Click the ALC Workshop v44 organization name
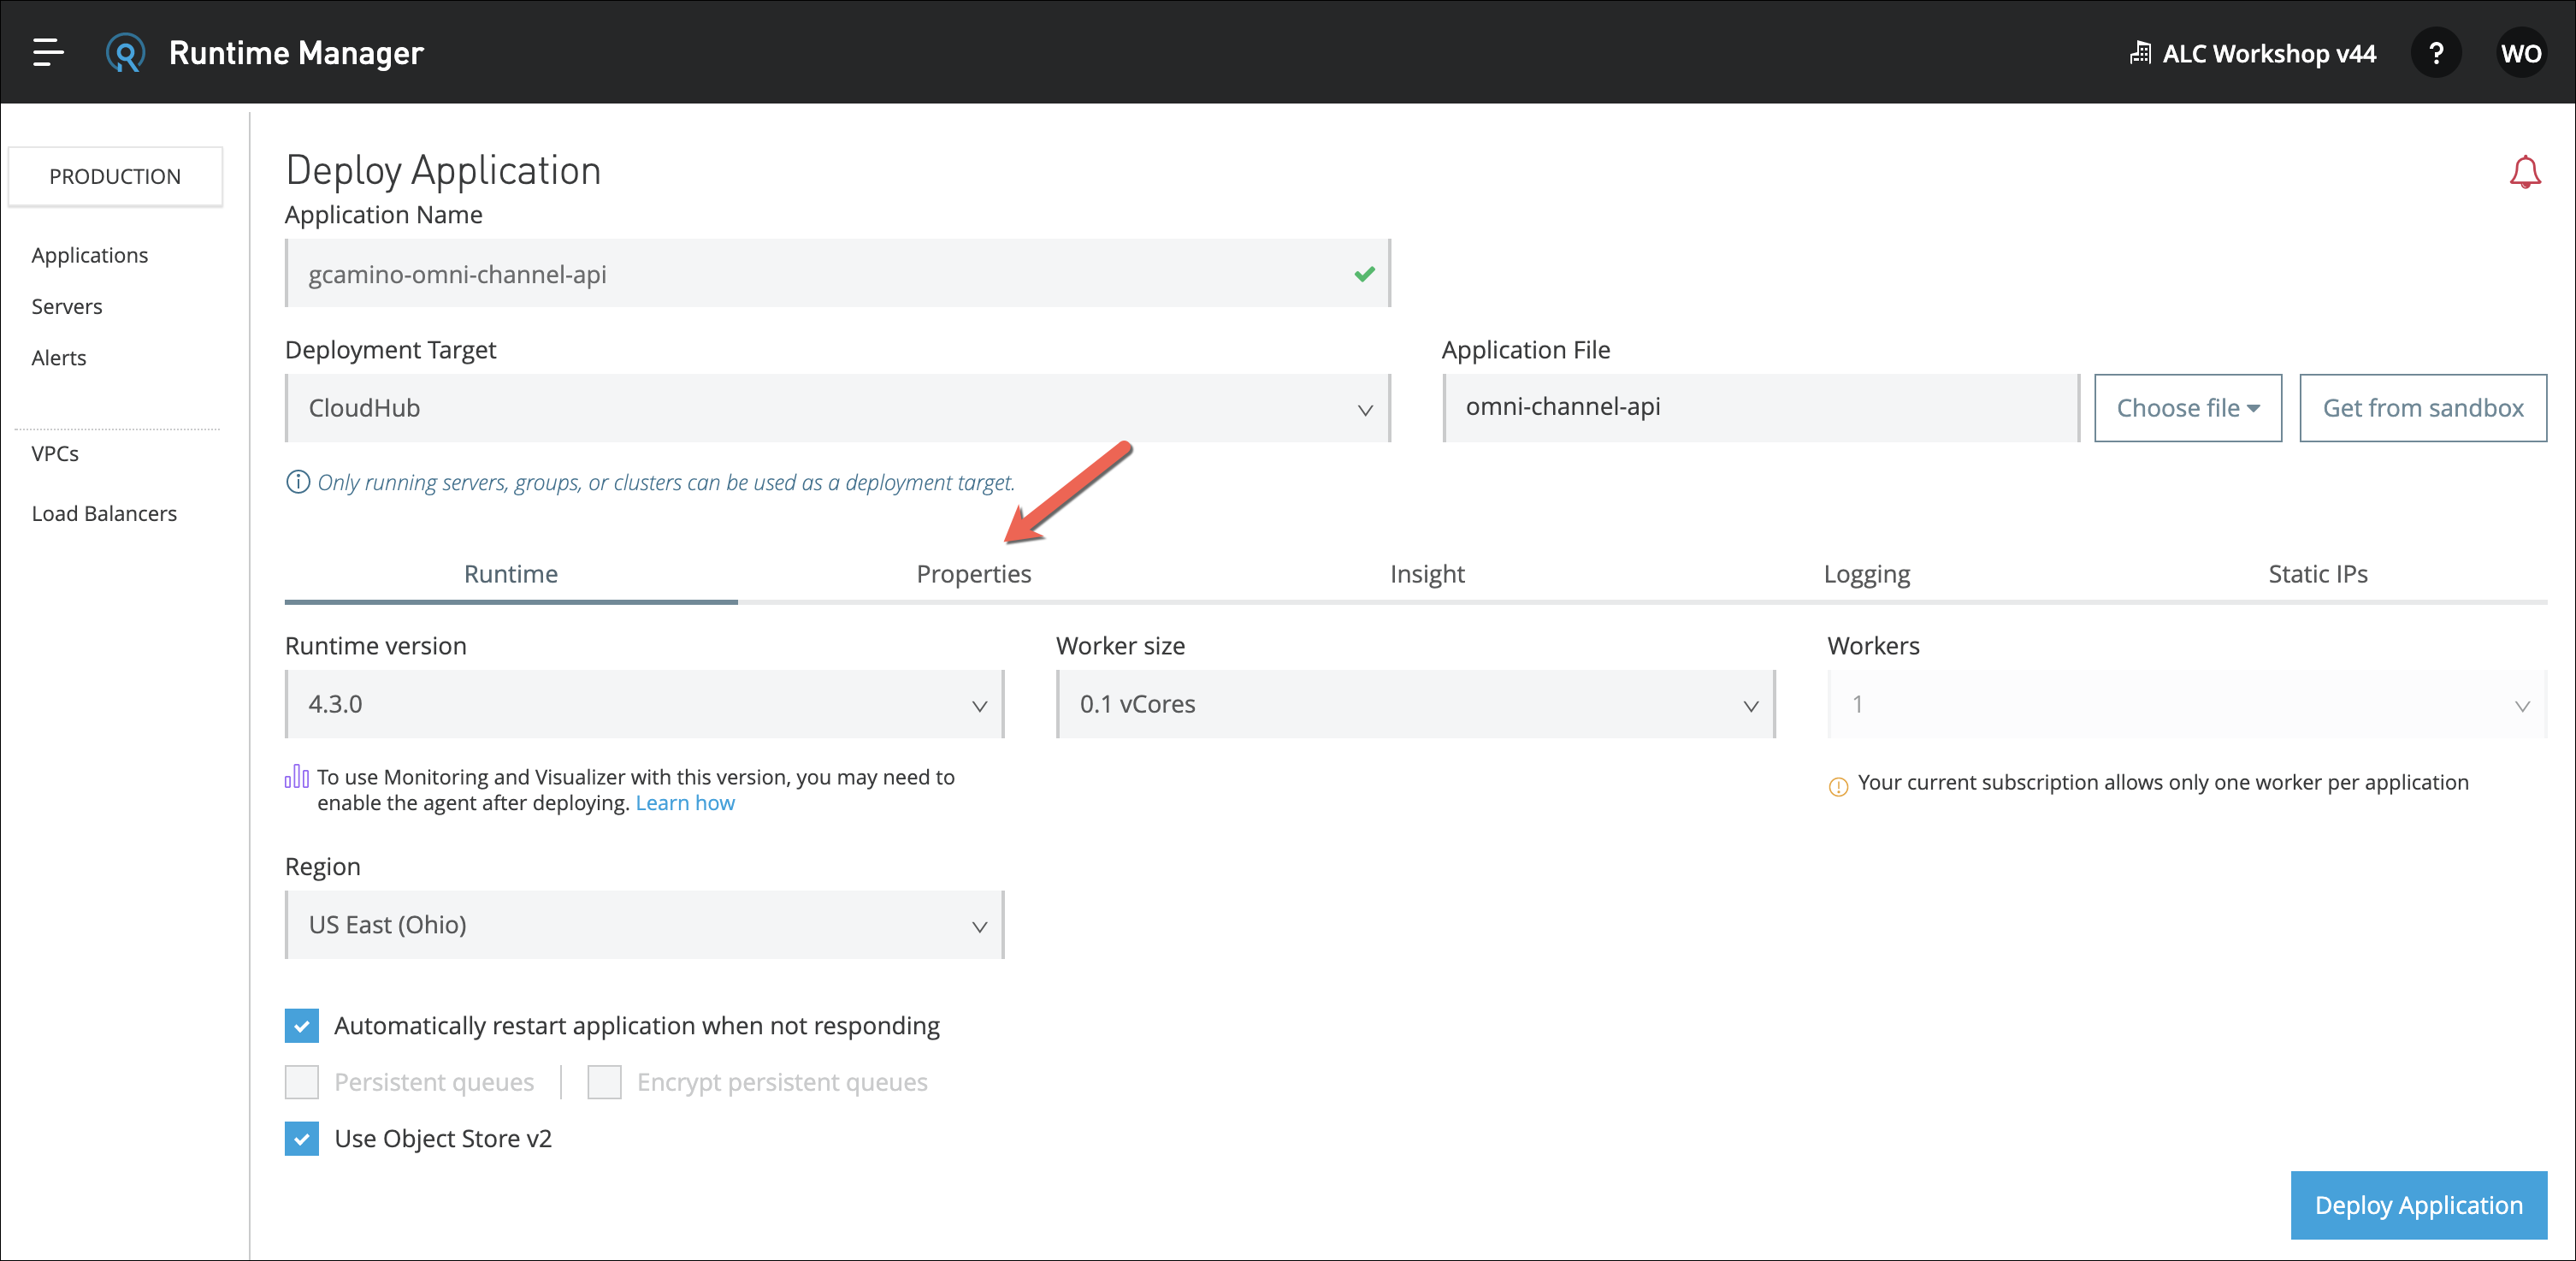This screenshot has width=2576, height=1261. pyautogui.click(x=2269, y=53)
